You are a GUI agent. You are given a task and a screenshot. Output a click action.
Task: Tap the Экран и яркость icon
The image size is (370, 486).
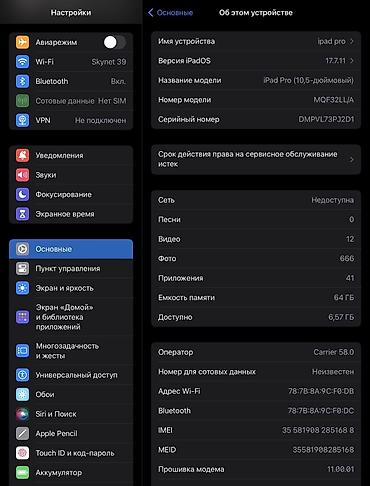22,288
